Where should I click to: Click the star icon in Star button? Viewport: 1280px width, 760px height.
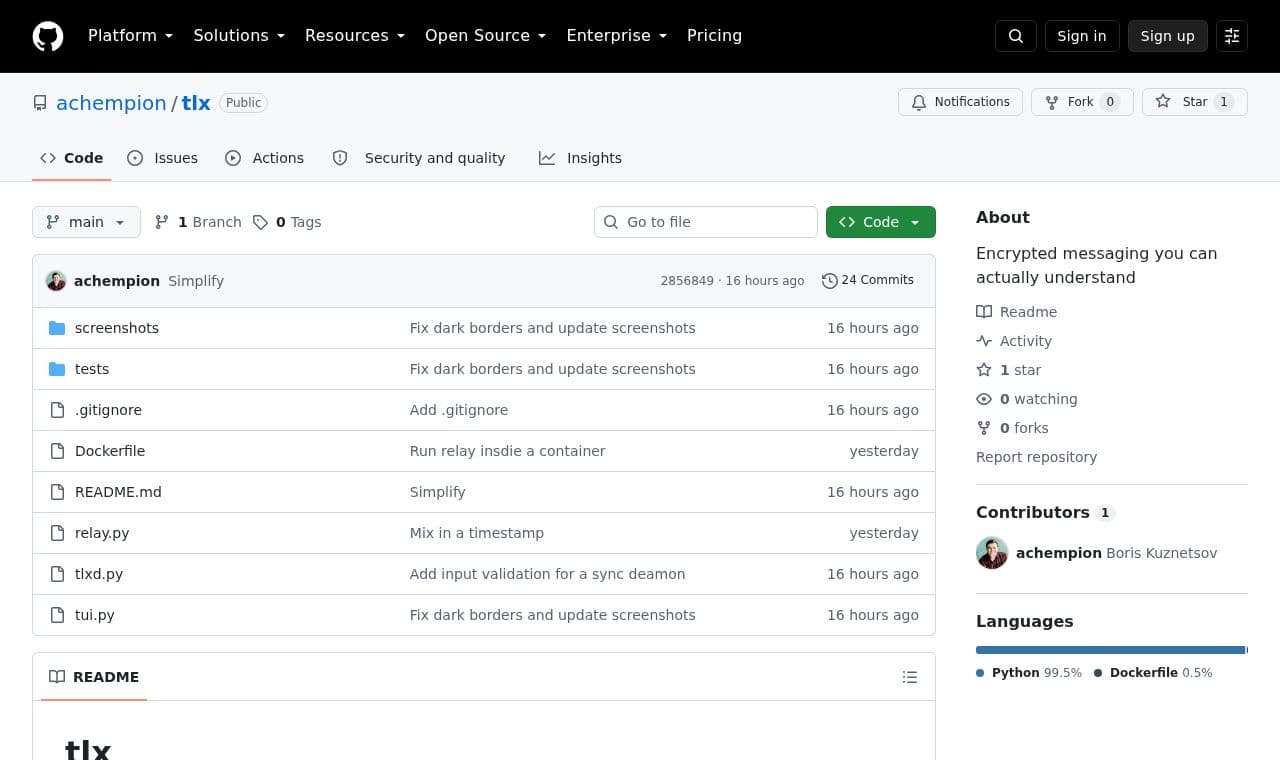pos(1163,101)
